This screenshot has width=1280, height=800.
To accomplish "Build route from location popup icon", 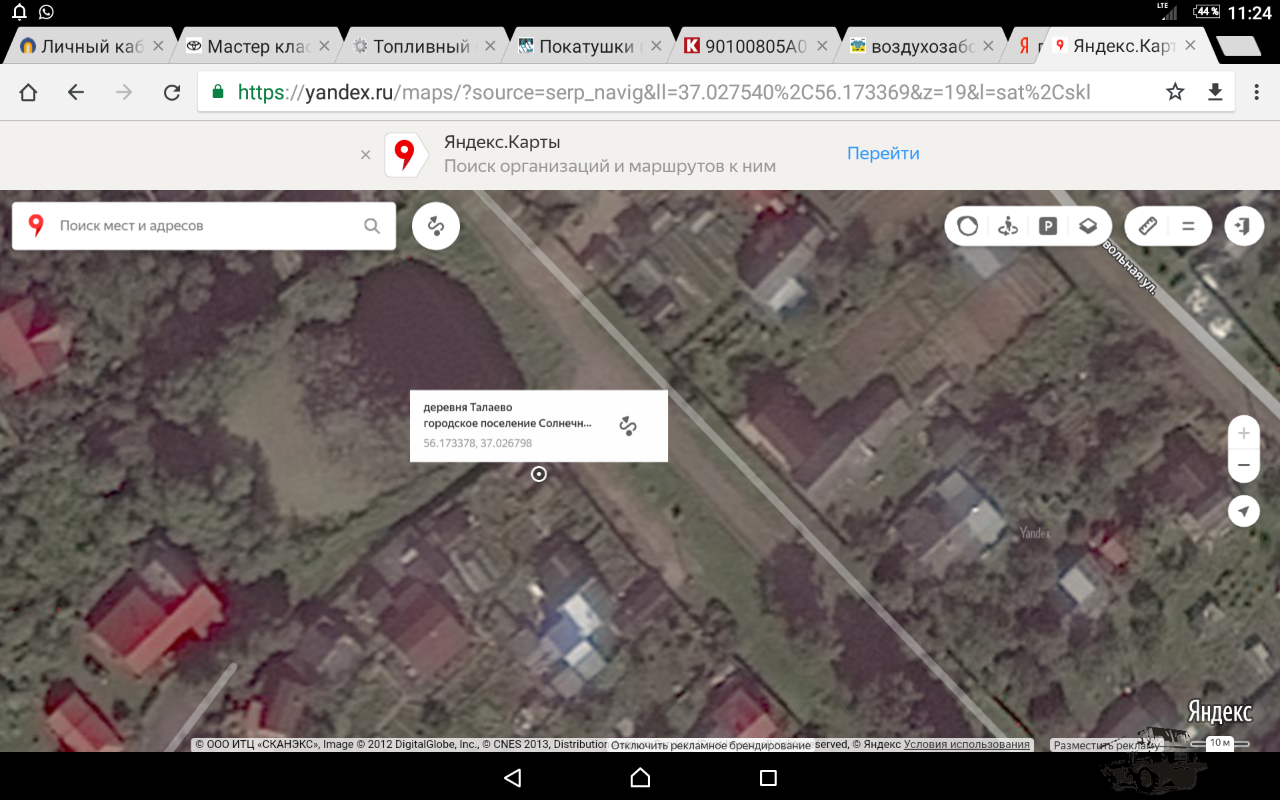I will click(x=628, y=426).
